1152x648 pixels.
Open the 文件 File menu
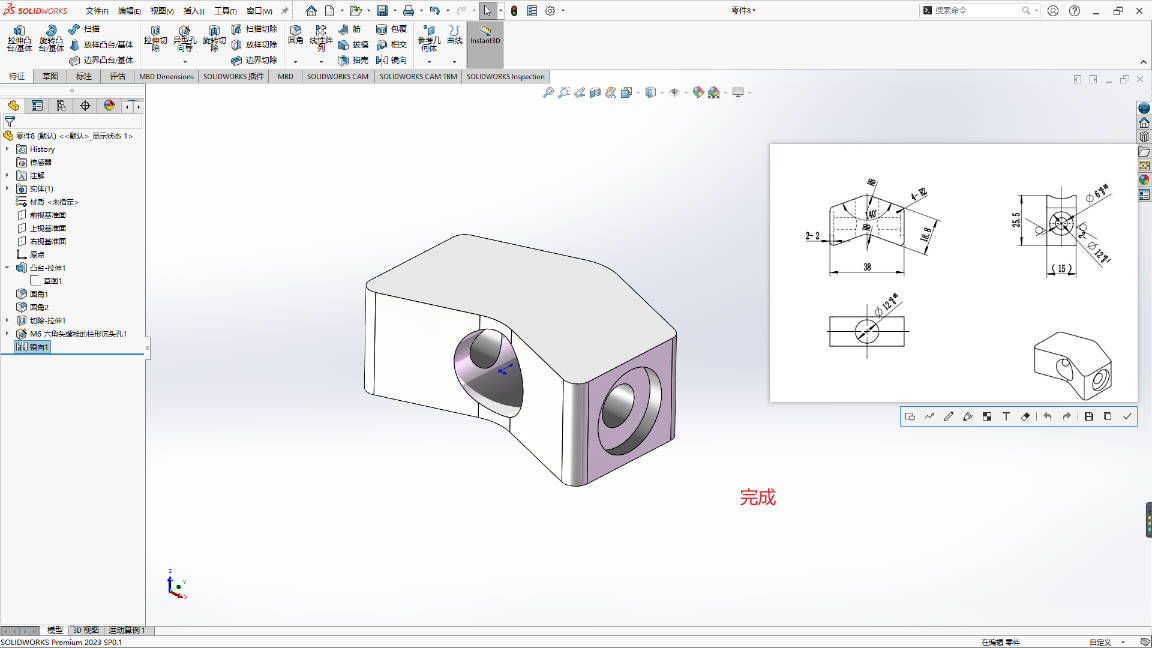point(97,11)
